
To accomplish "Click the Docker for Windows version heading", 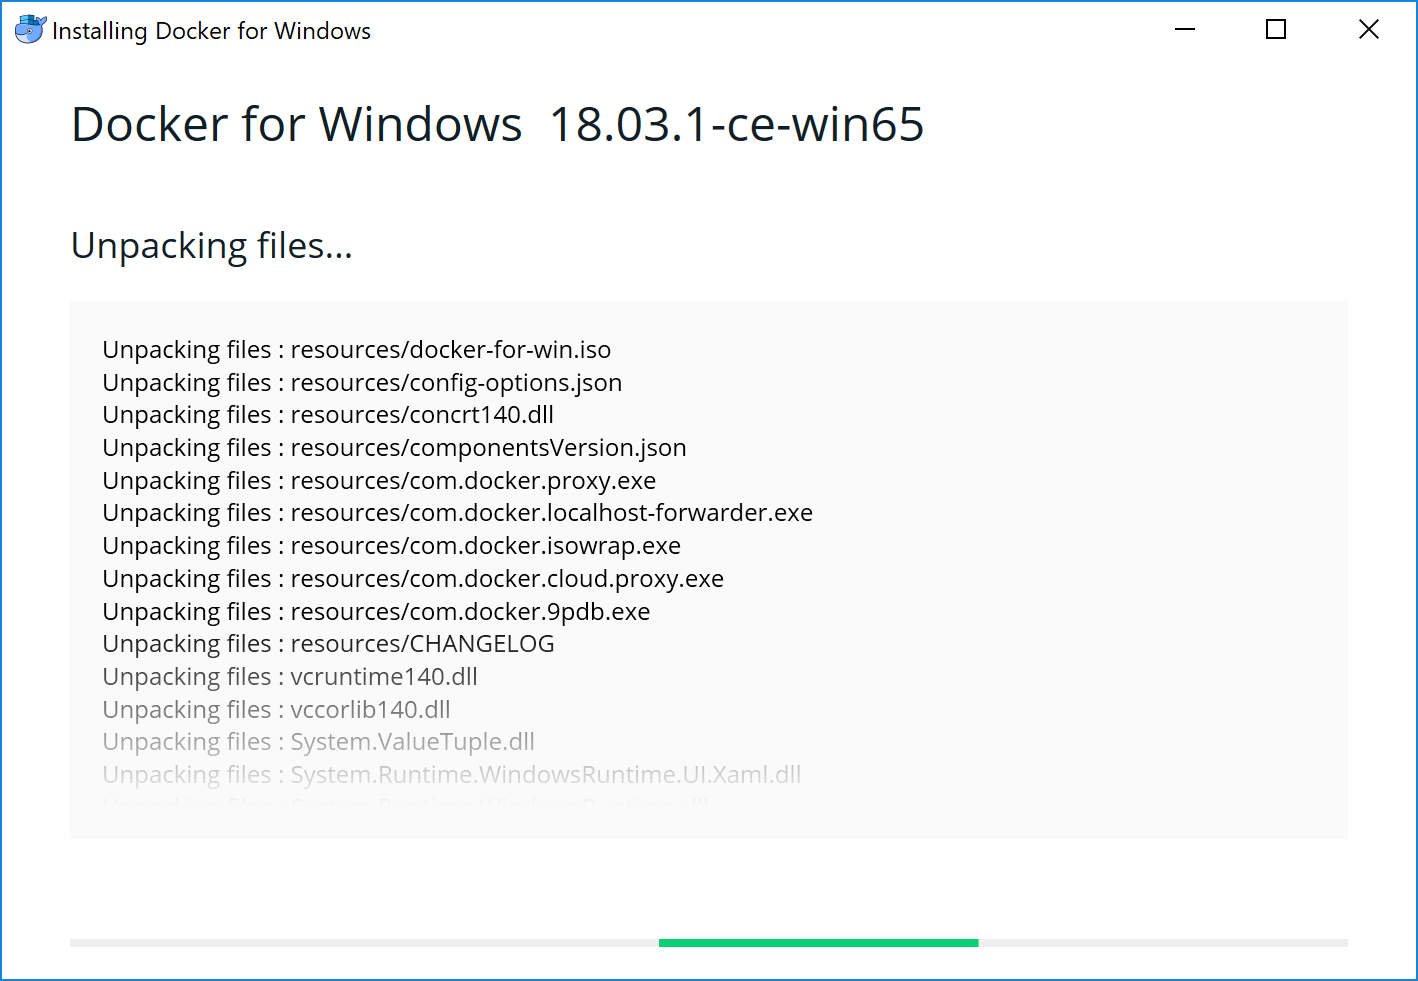I will pos(496,124).
